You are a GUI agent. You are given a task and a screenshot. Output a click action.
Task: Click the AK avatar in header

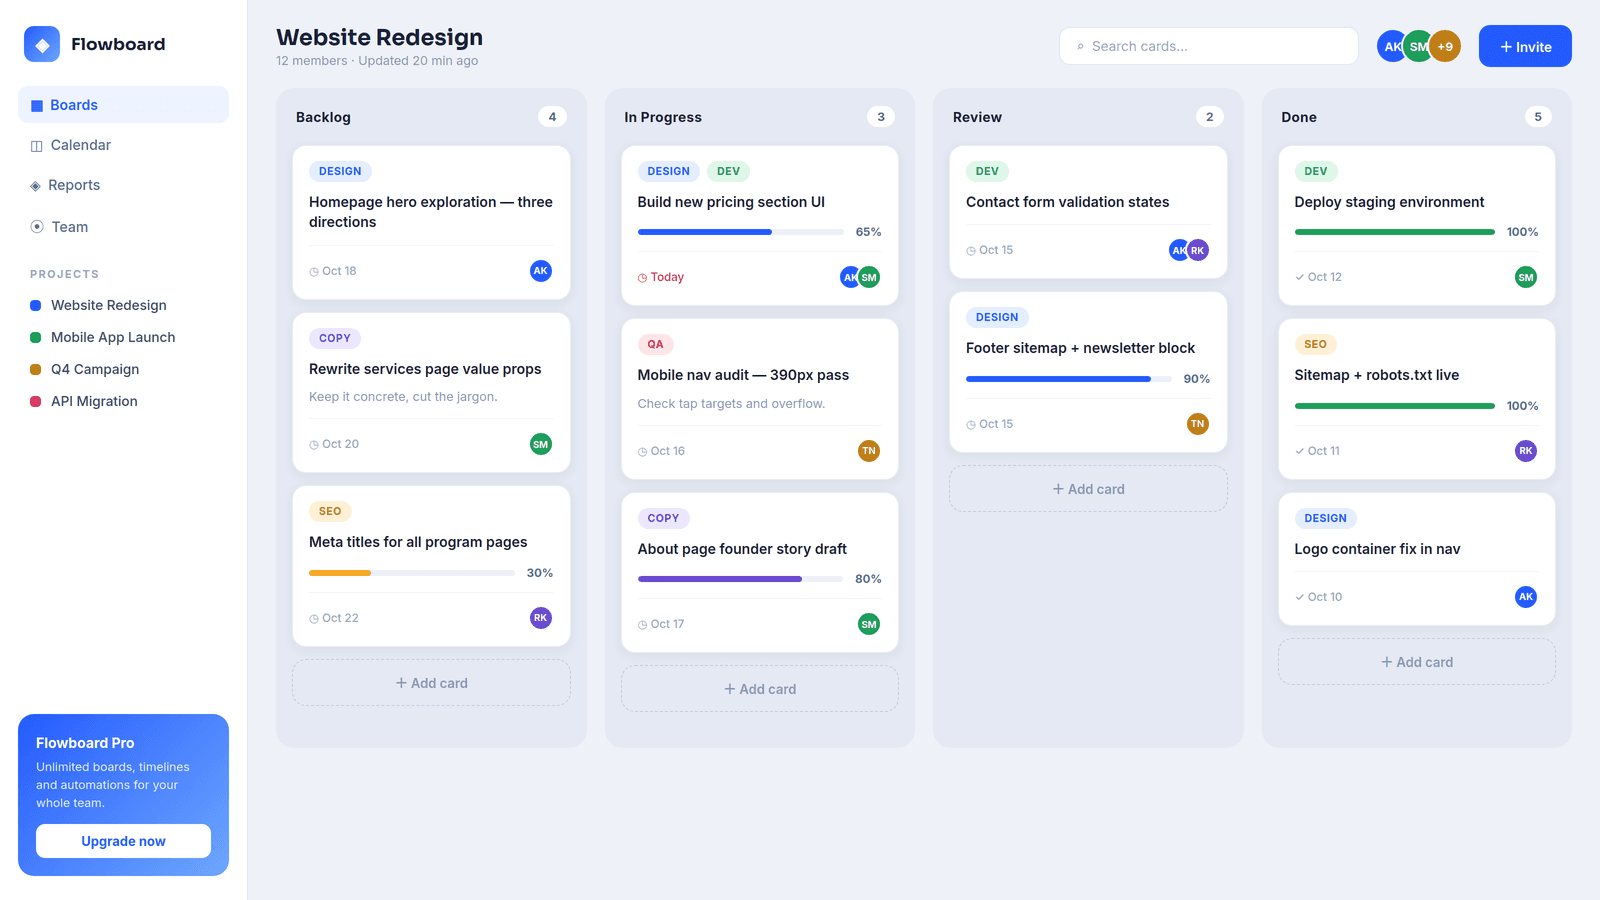tap(1390, 46)
